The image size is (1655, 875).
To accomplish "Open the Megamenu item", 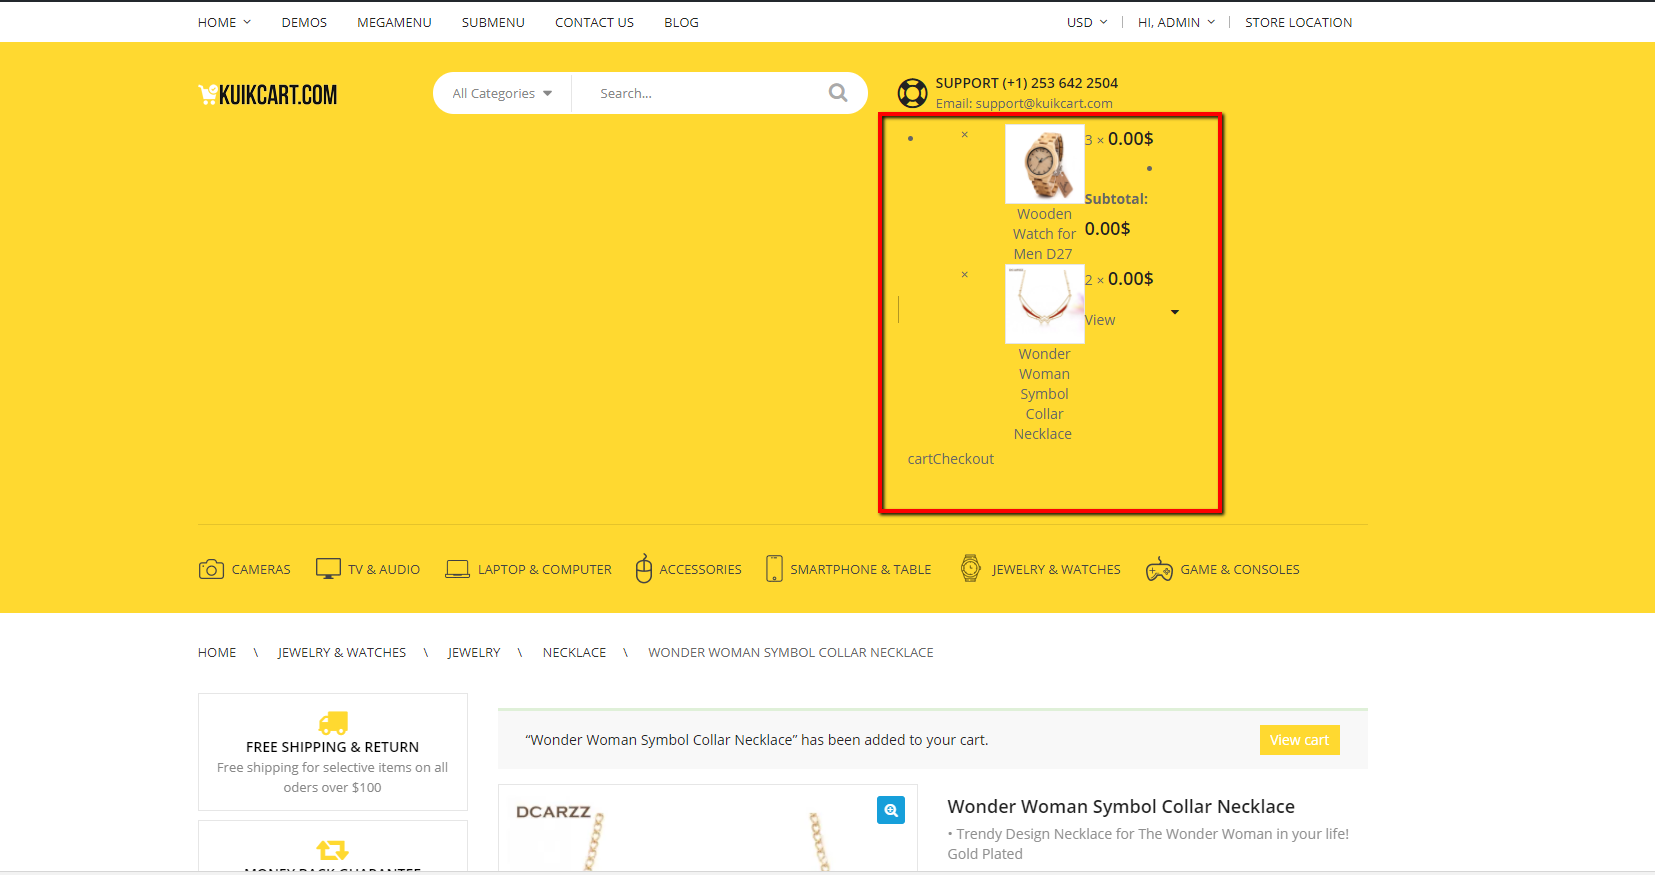I will click(394, 22).
